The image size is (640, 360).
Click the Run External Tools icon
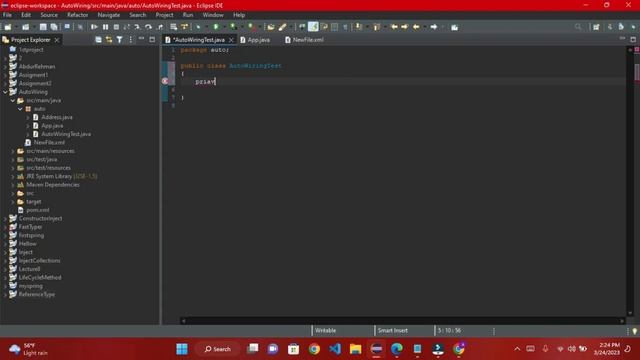pos(251,27)
